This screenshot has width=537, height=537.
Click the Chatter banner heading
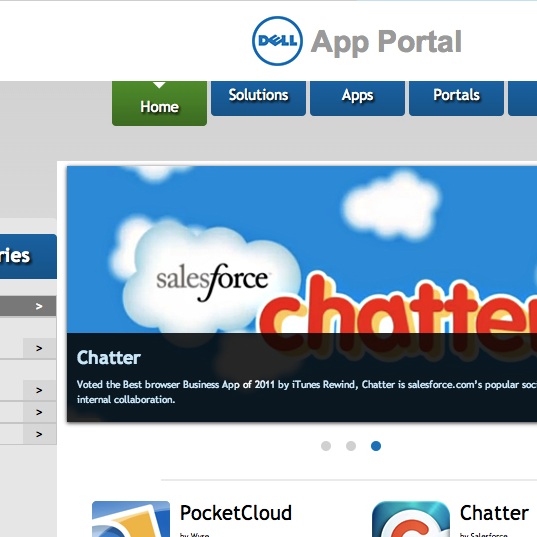pyautogui.click(x=109, y=358)
